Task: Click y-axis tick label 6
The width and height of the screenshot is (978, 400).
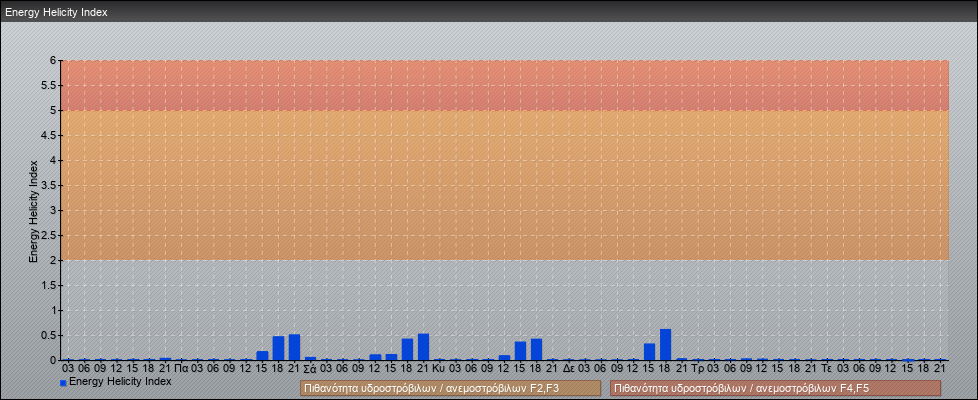Action: [x=54, y=61]
